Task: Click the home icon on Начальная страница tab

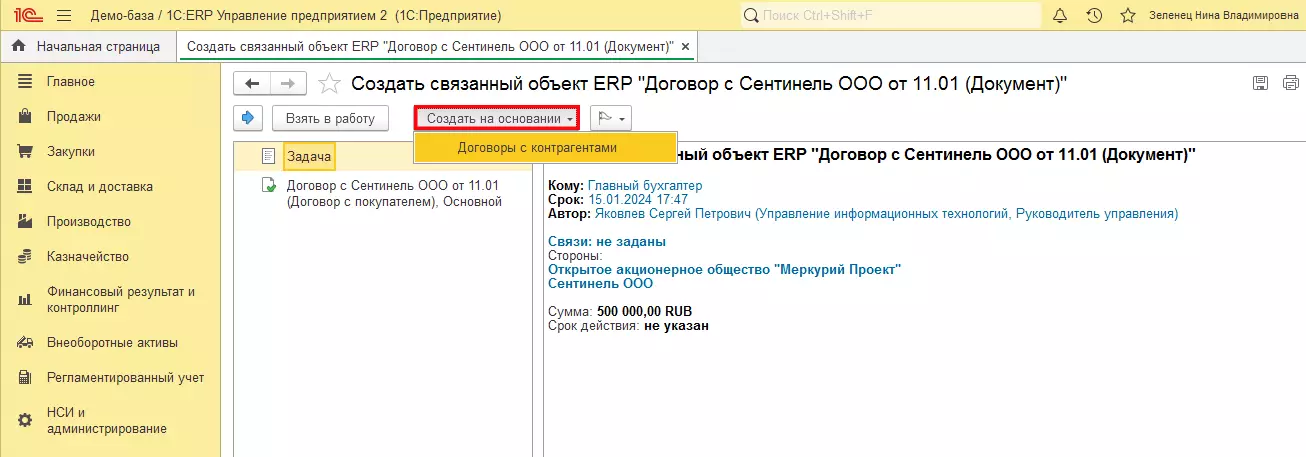Action: click(18, 46)
